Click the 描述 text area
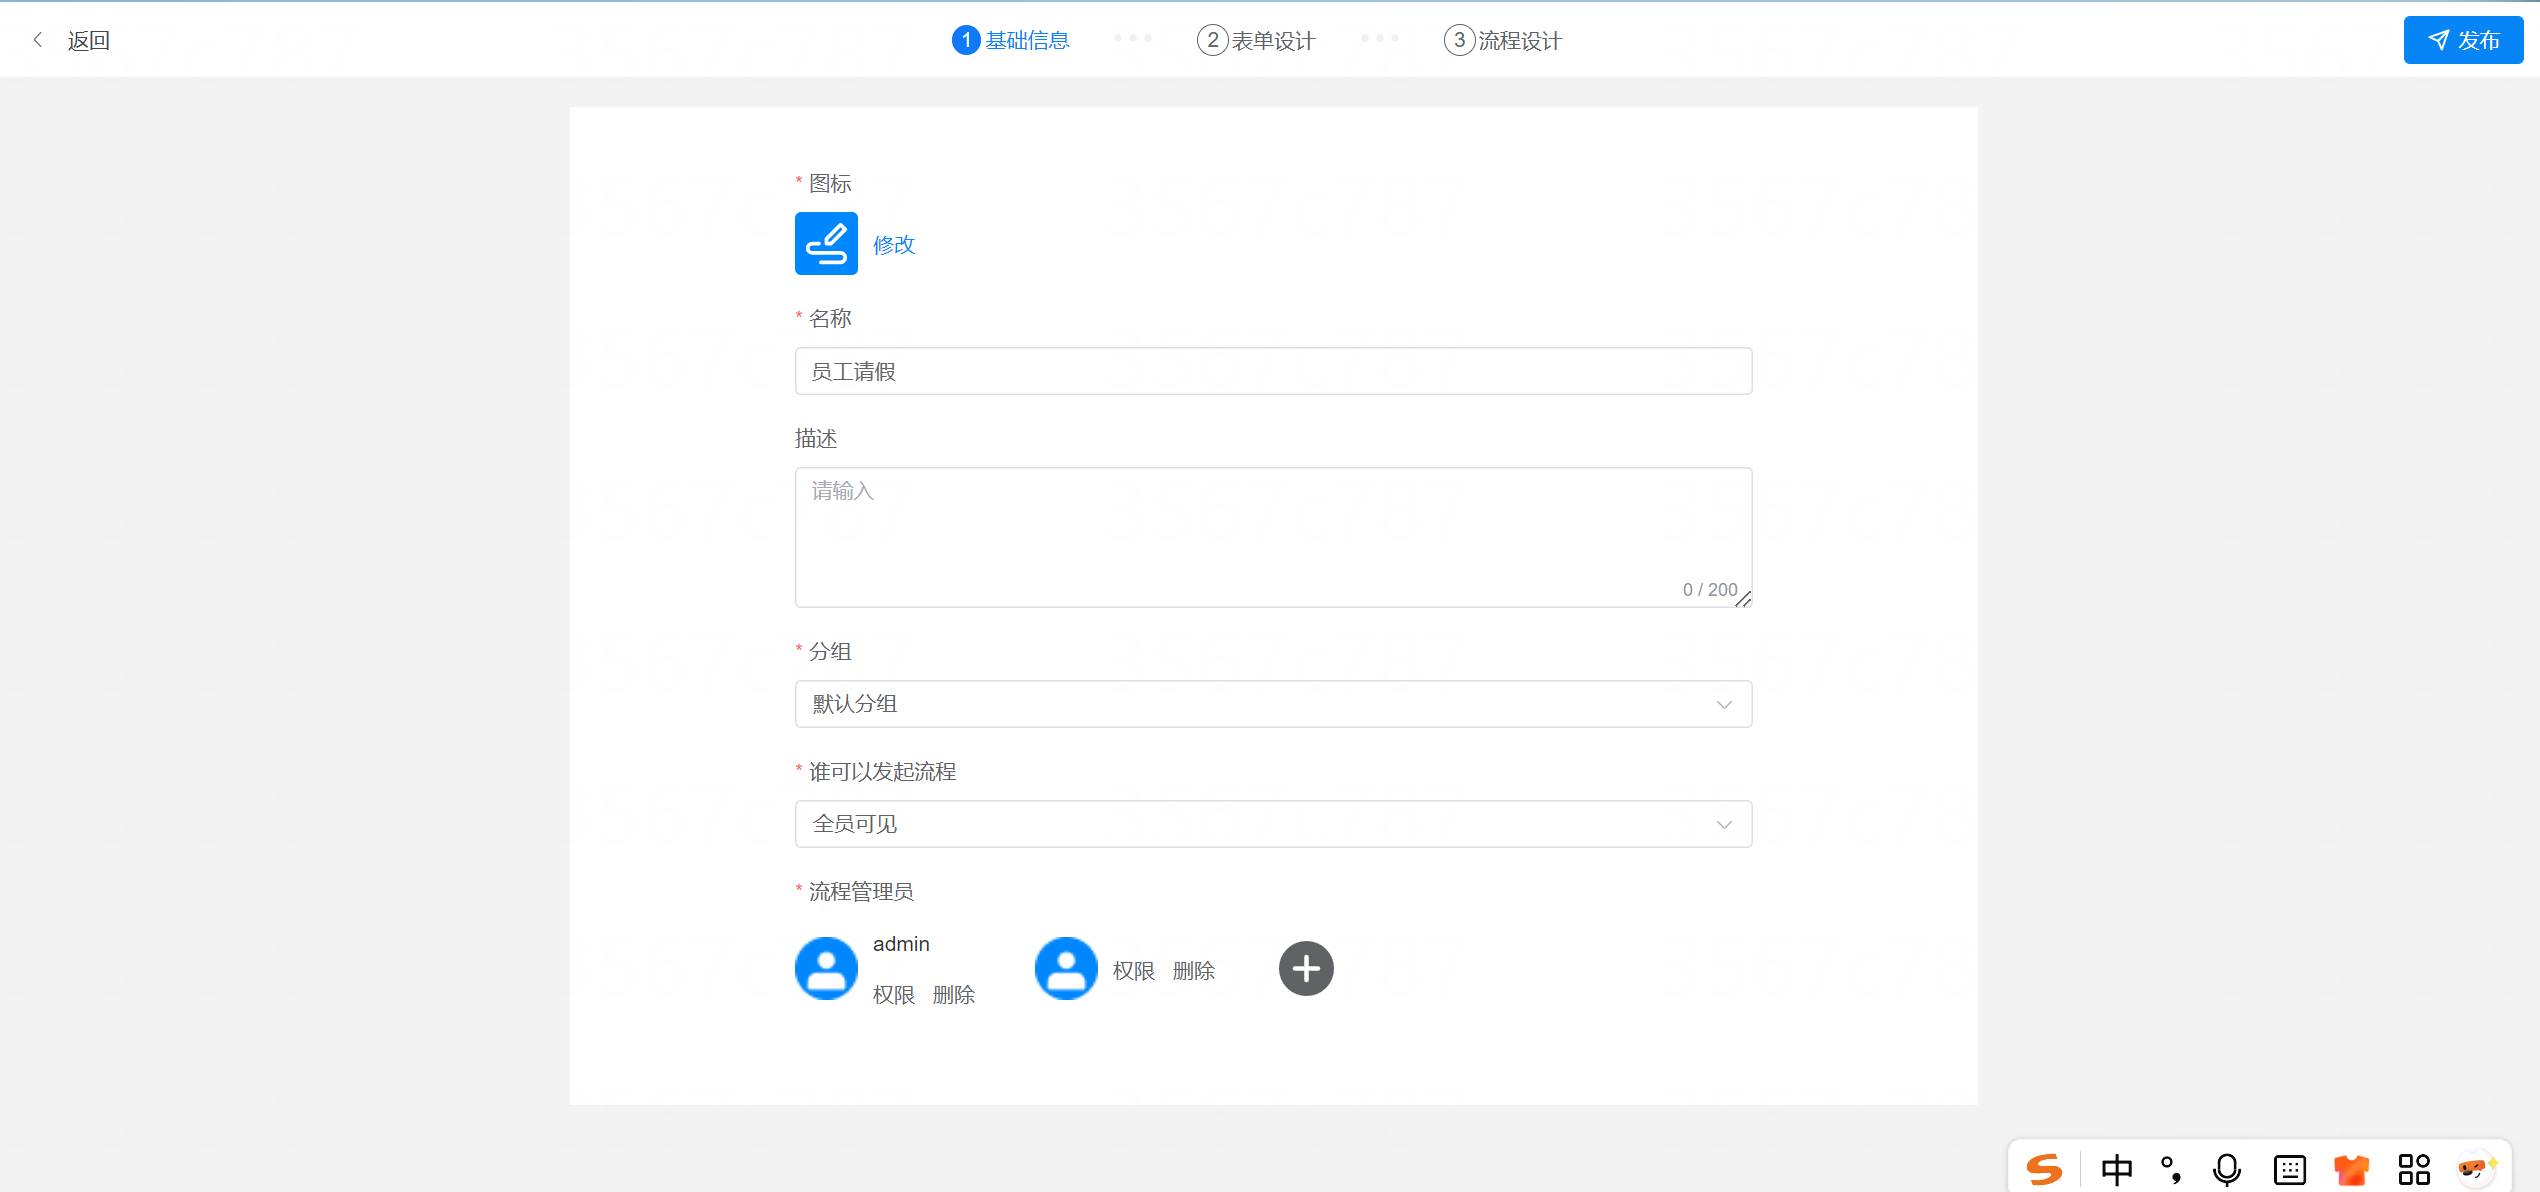The height and width of the screenshot is (1192, 2540). coord(1273,537)
